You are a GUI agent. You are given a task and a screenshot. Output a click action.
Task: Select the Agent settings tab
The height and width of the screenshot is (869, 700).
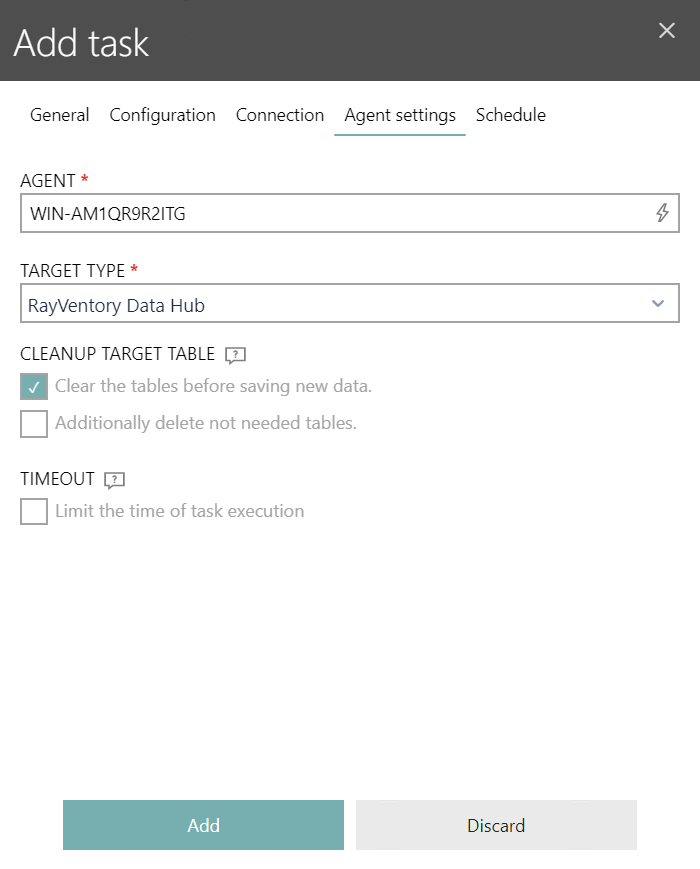tap(400, 115)
